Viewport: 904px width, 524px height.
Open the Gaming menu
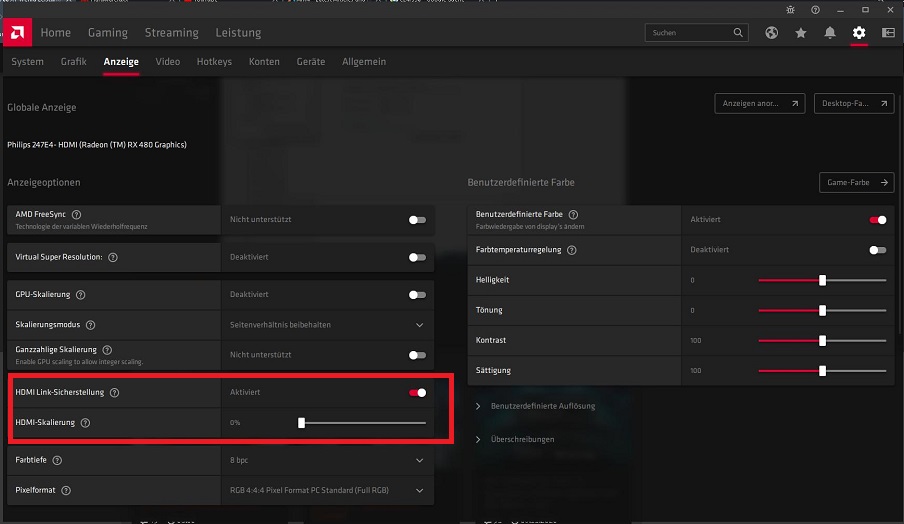tap(108, 33)
